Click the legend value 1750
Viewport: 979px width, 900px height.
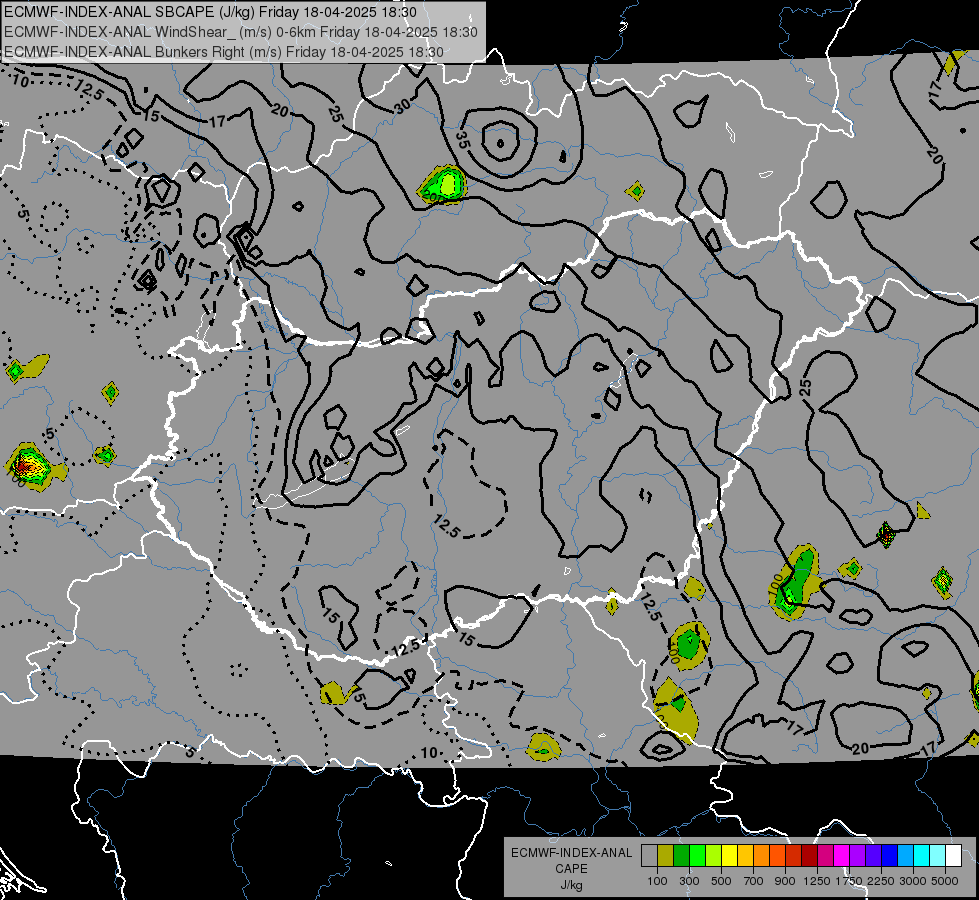849,881
